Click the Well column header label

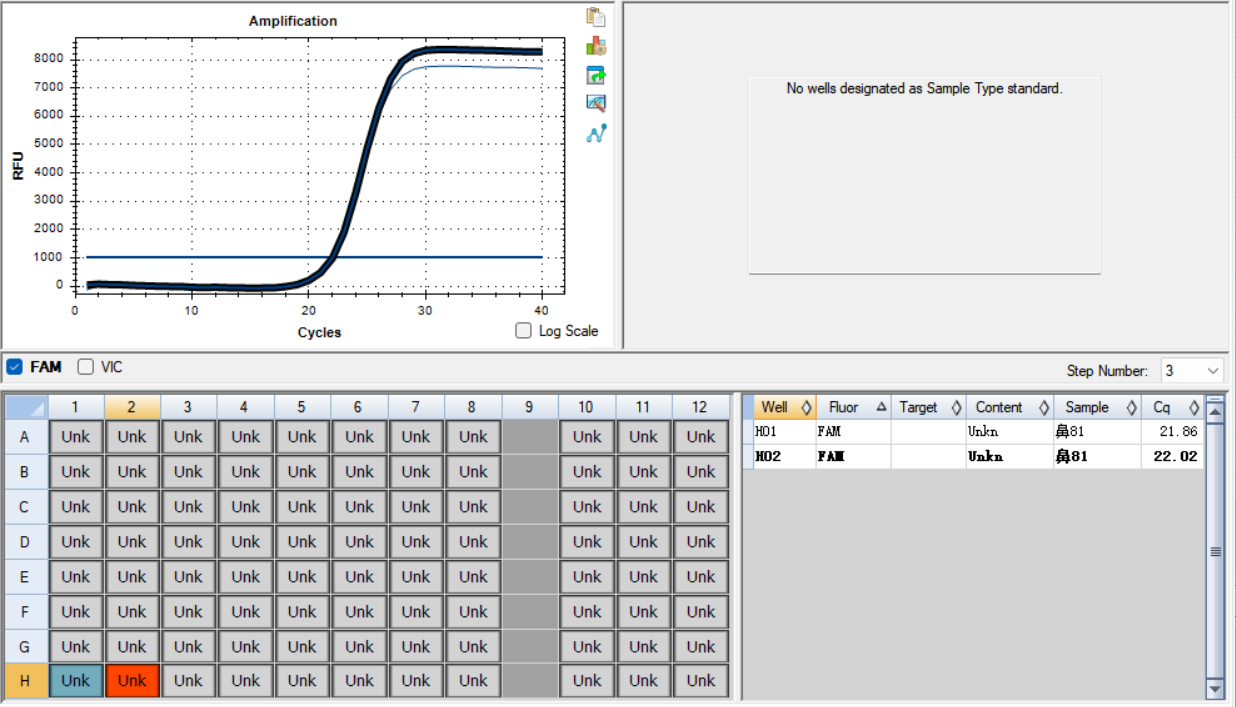point(774,407)
